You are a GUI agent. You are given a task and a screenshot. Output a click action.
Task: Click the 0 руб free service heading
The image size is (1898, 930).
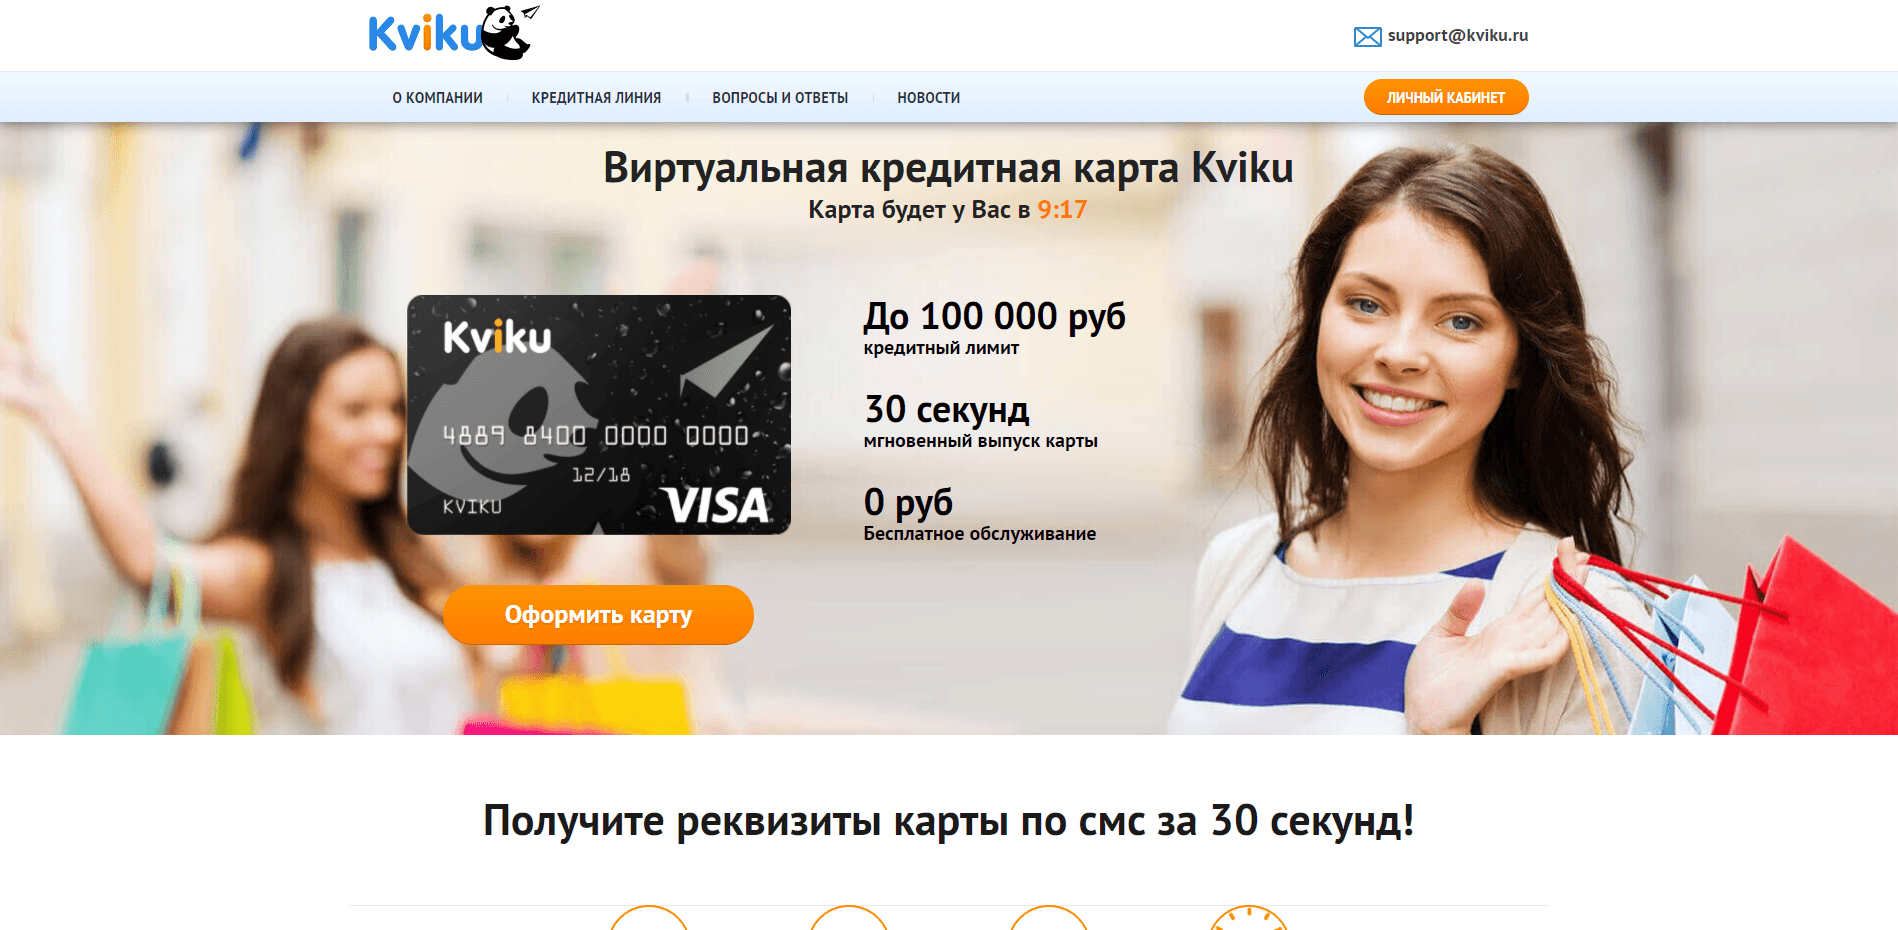click(908, 502)
